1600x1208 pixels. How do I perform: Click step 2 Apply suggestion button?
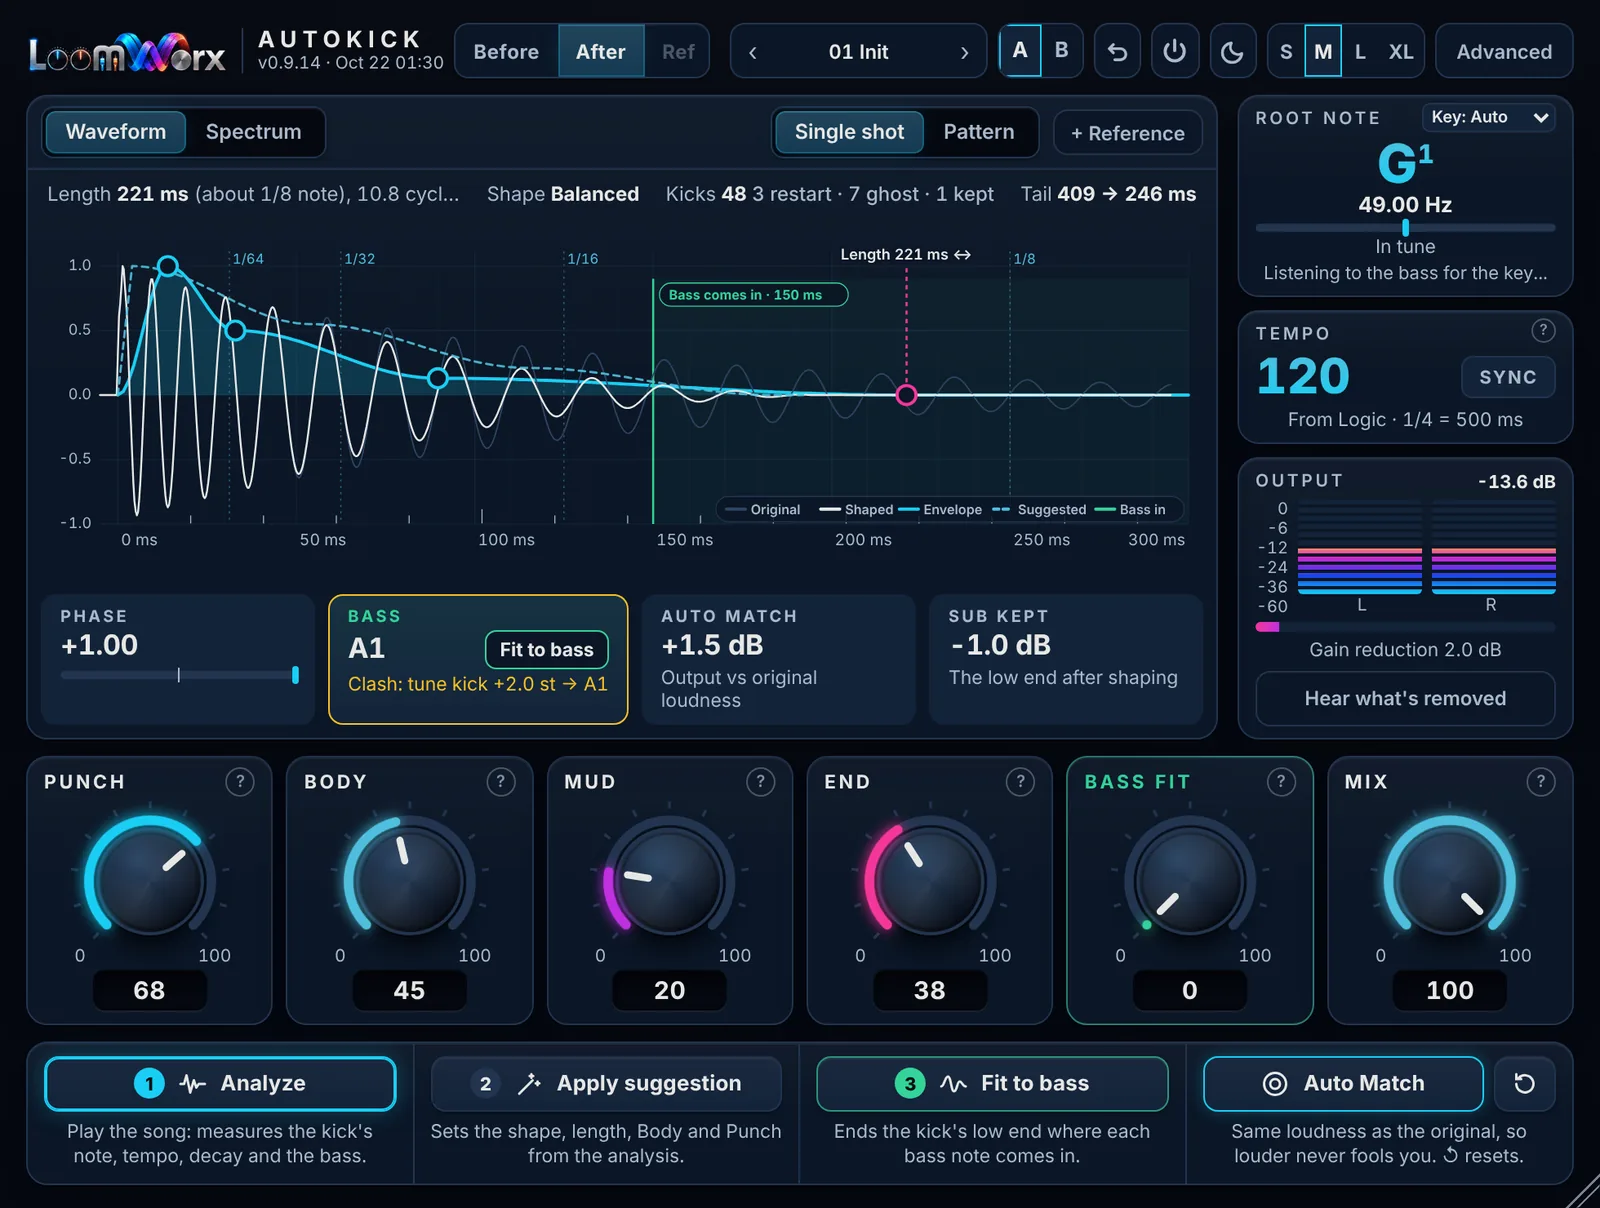coord(606,1084)
